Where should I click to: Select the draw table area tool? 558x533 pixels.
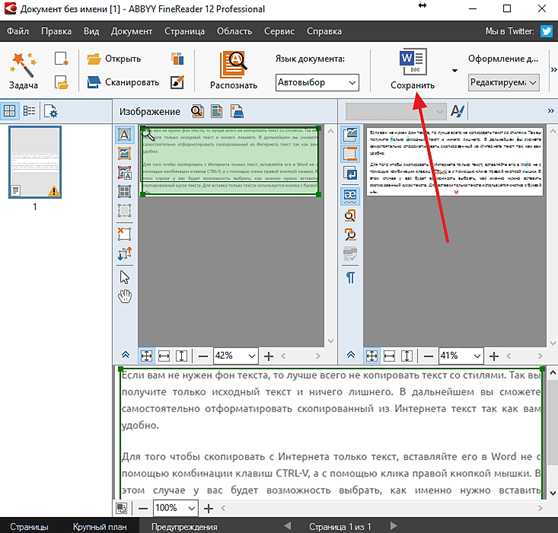(x=124, y=192)
